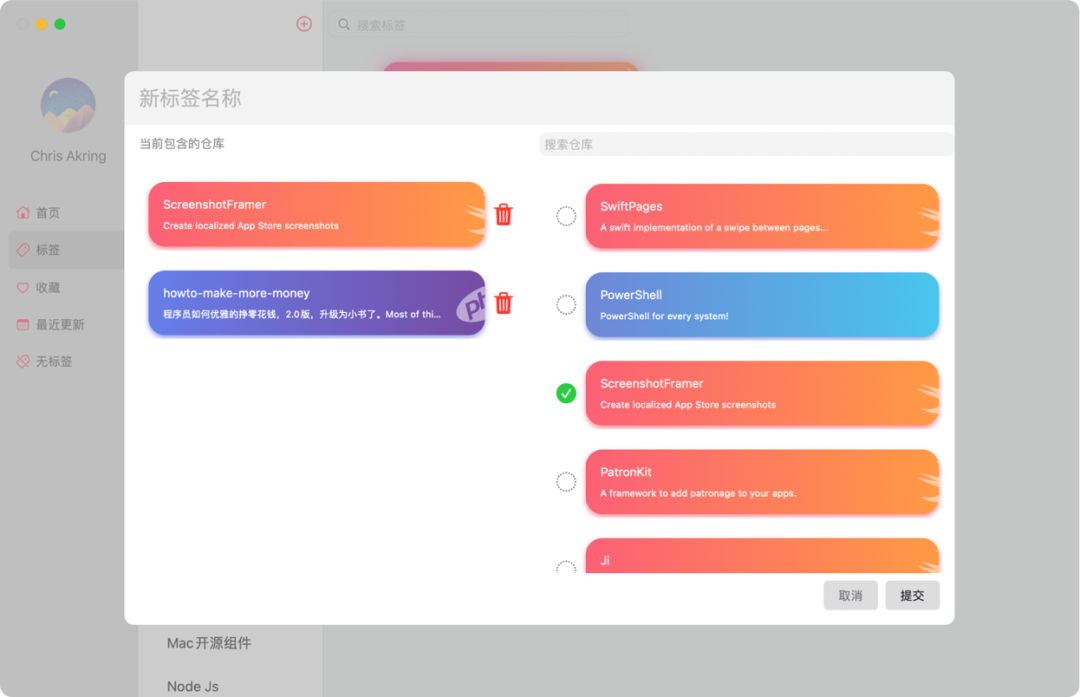Click the 搜索标签 tag search field

pos(479,25)
